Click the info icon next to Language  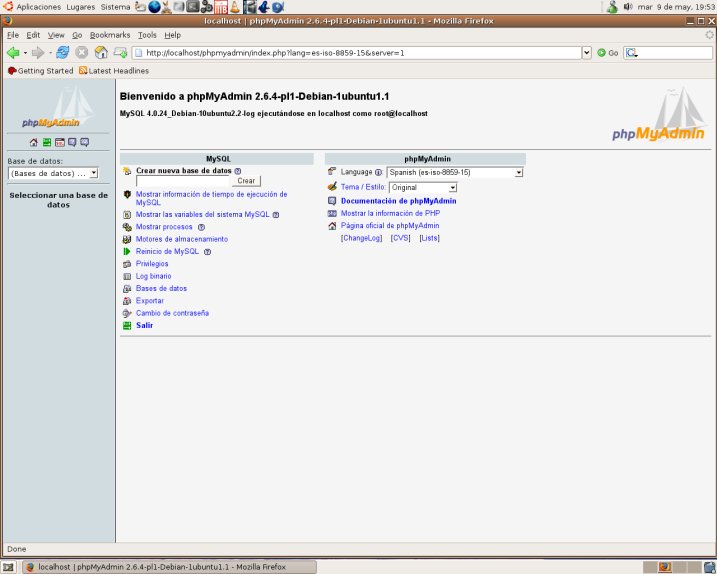tap(378, 172)
